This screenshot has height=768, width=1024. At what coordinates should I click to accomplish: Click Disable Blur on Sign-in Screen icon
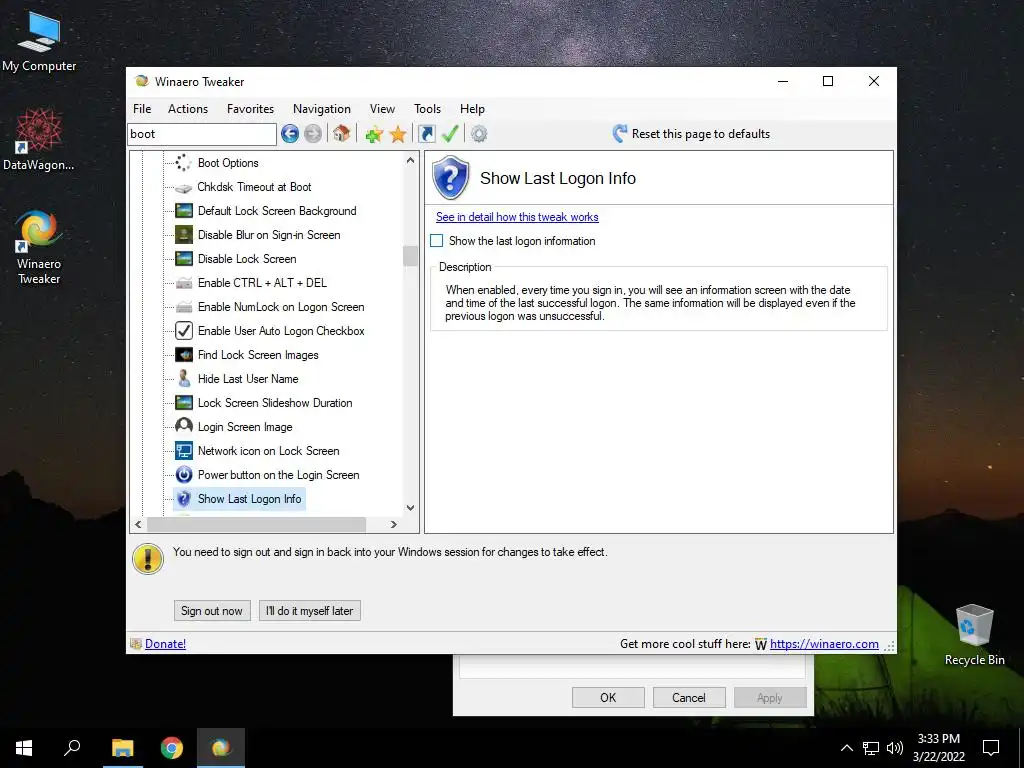[x=184, y=234]
